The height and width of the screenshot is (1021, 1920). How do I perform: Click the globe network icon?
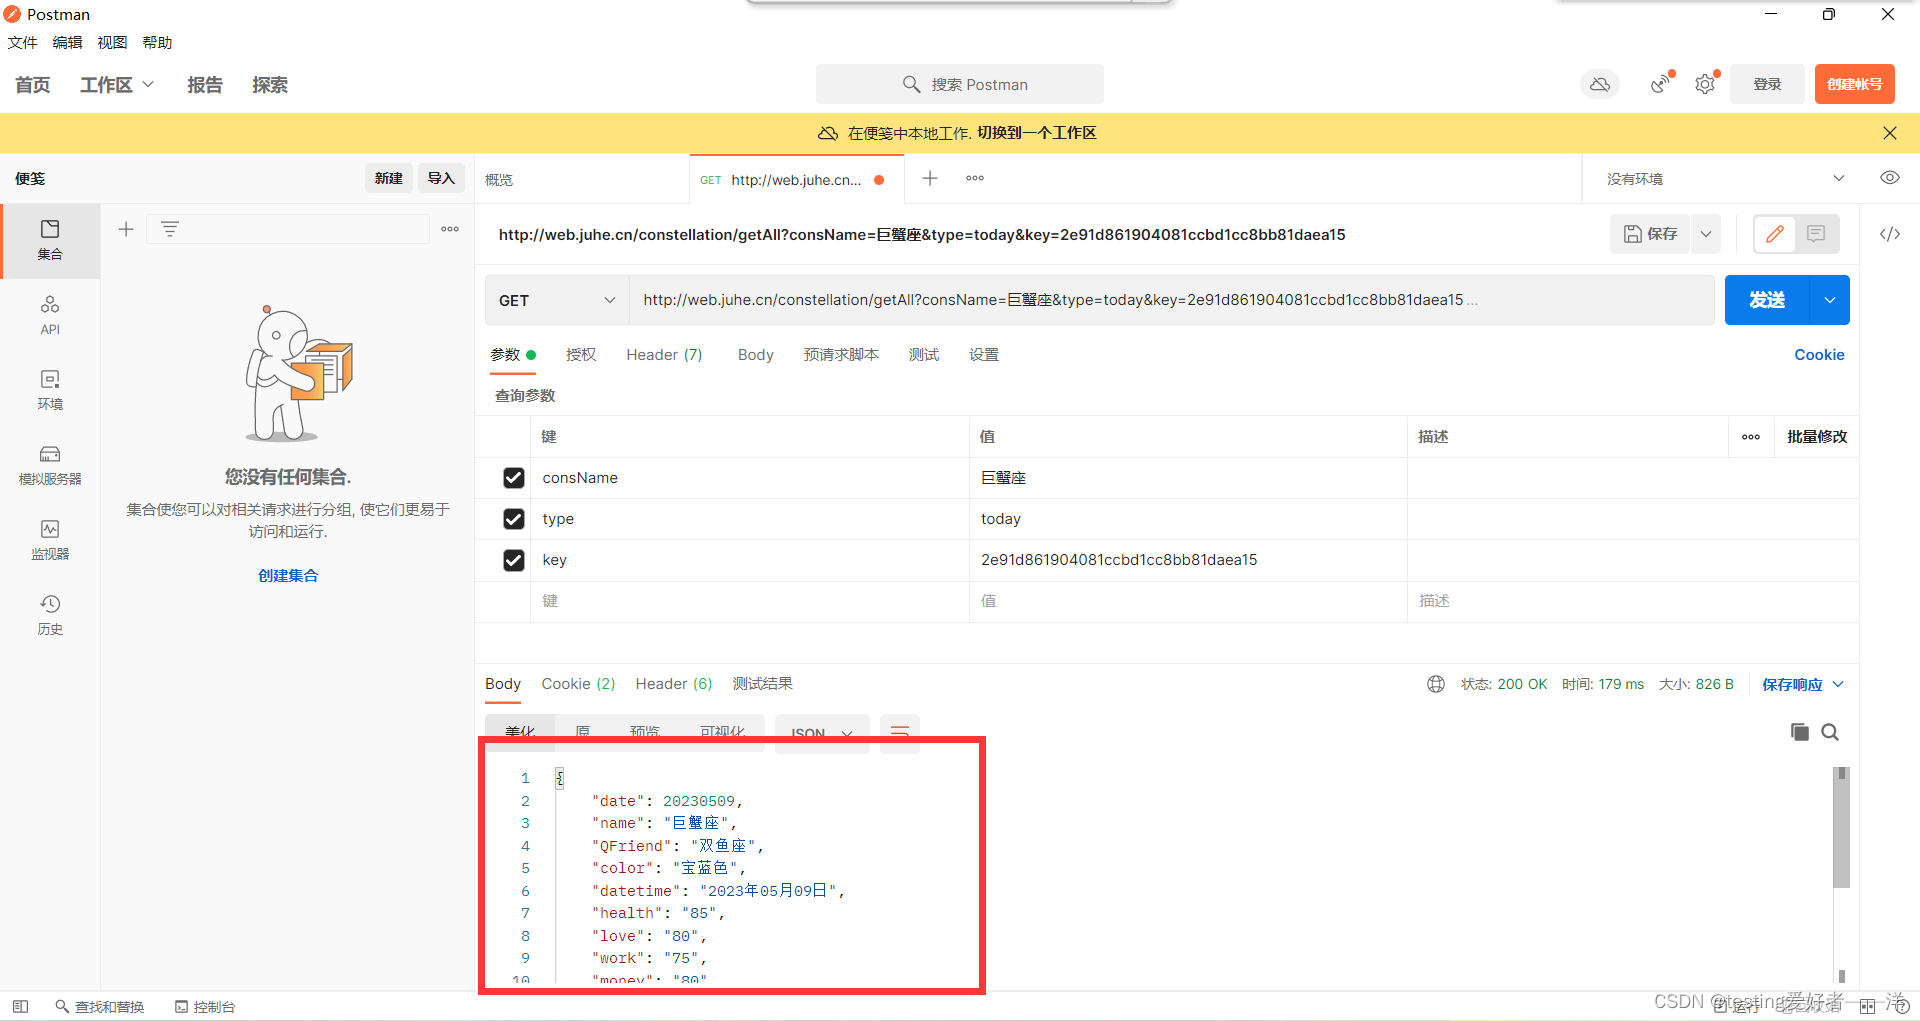pyautogui.click(x=1436, y=684)
